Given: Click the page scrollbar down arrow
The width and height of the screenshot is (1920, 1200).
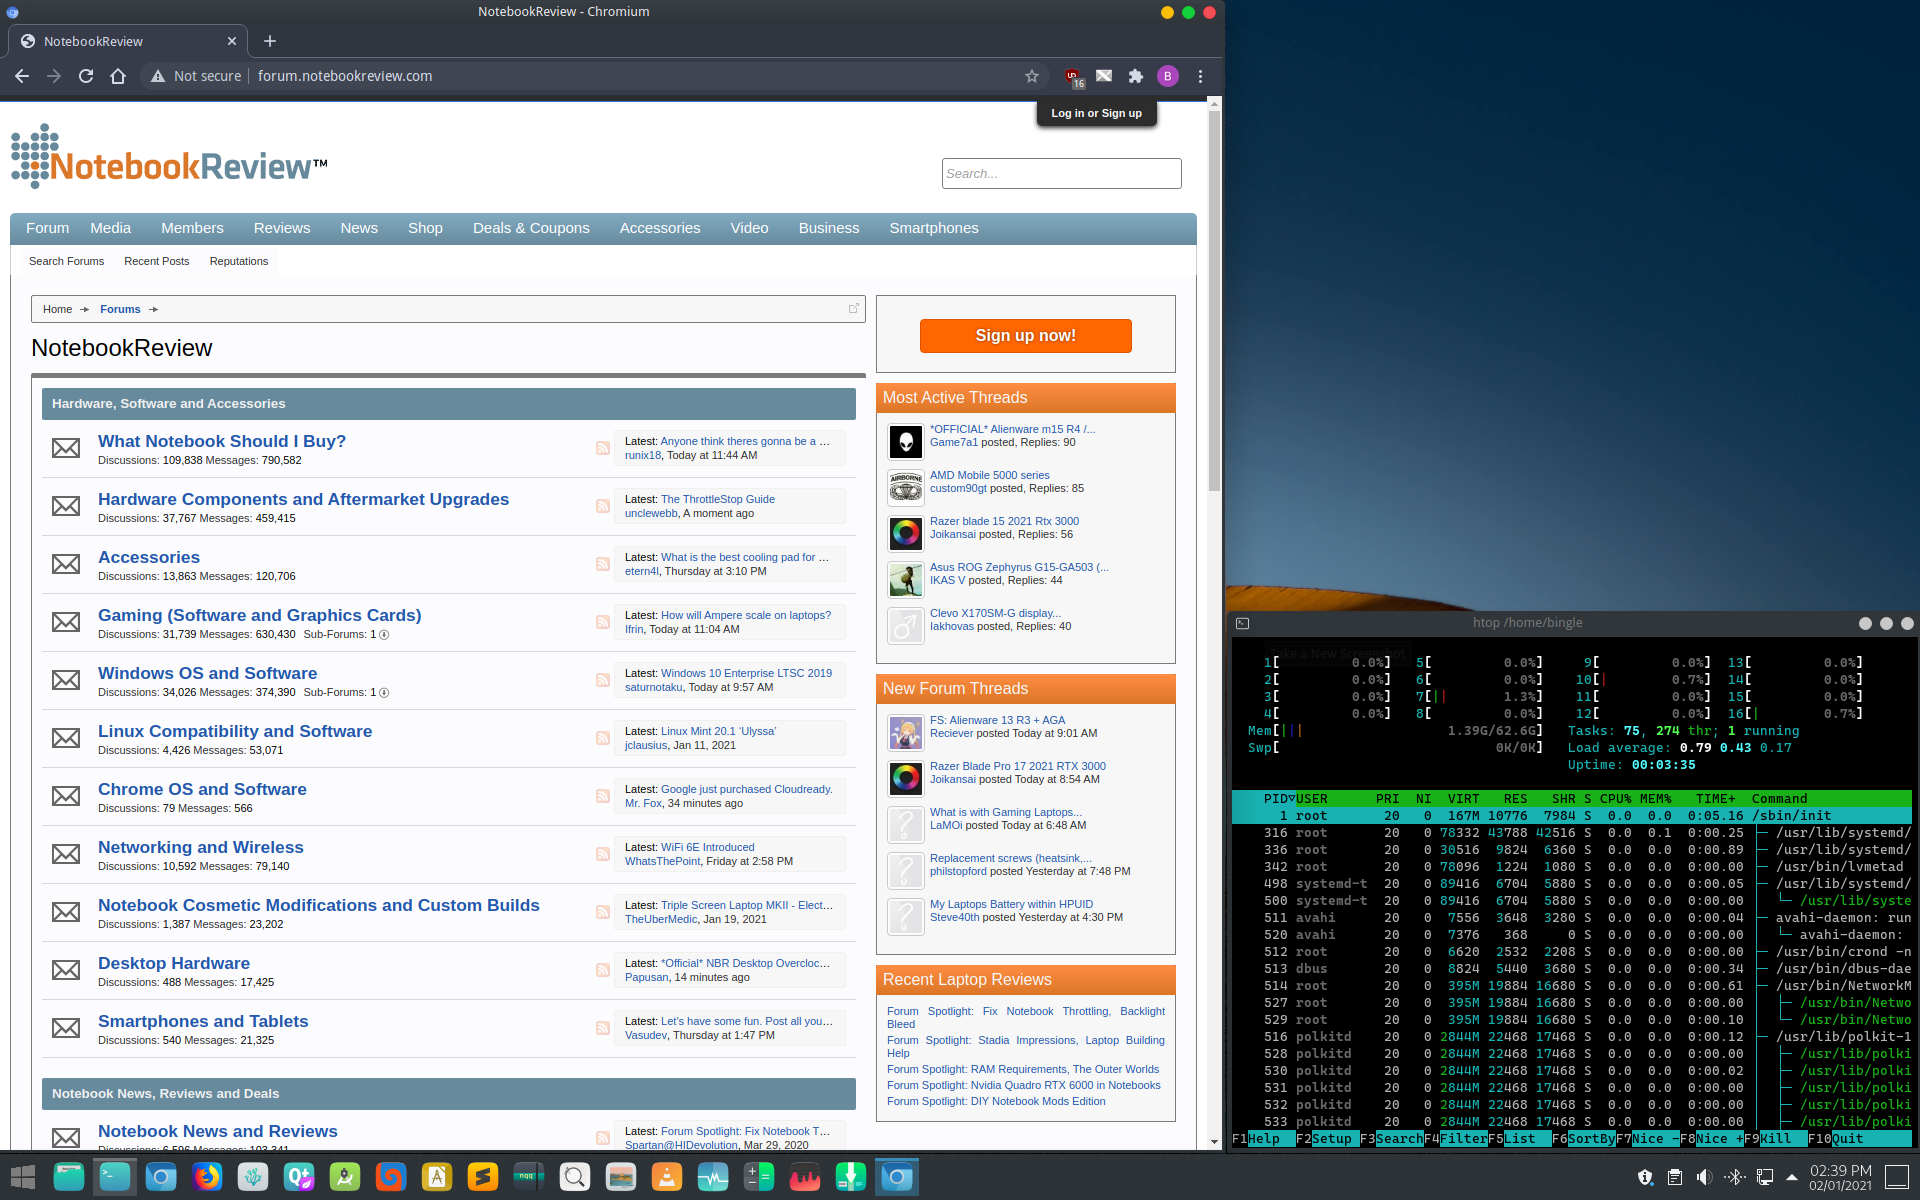Looking at the screenshot, I should click(x=1214, y=1141).
